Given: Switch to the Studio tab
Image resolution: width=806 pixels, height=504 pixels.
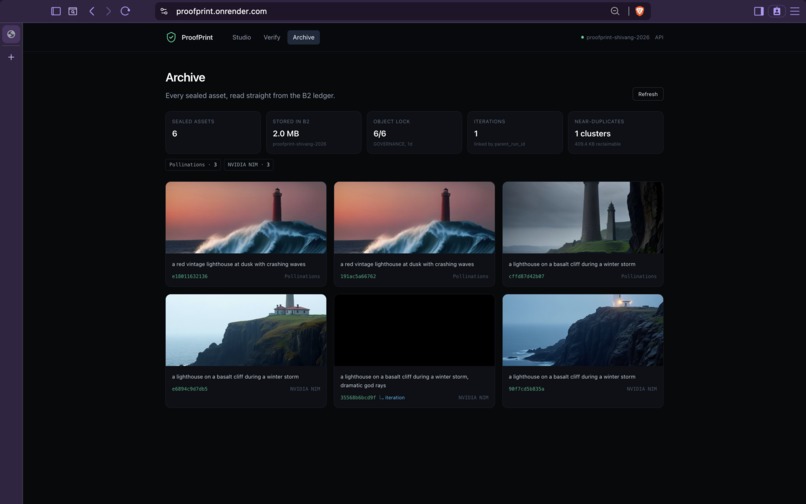Looking at the screenshot, I should [242, 37].
